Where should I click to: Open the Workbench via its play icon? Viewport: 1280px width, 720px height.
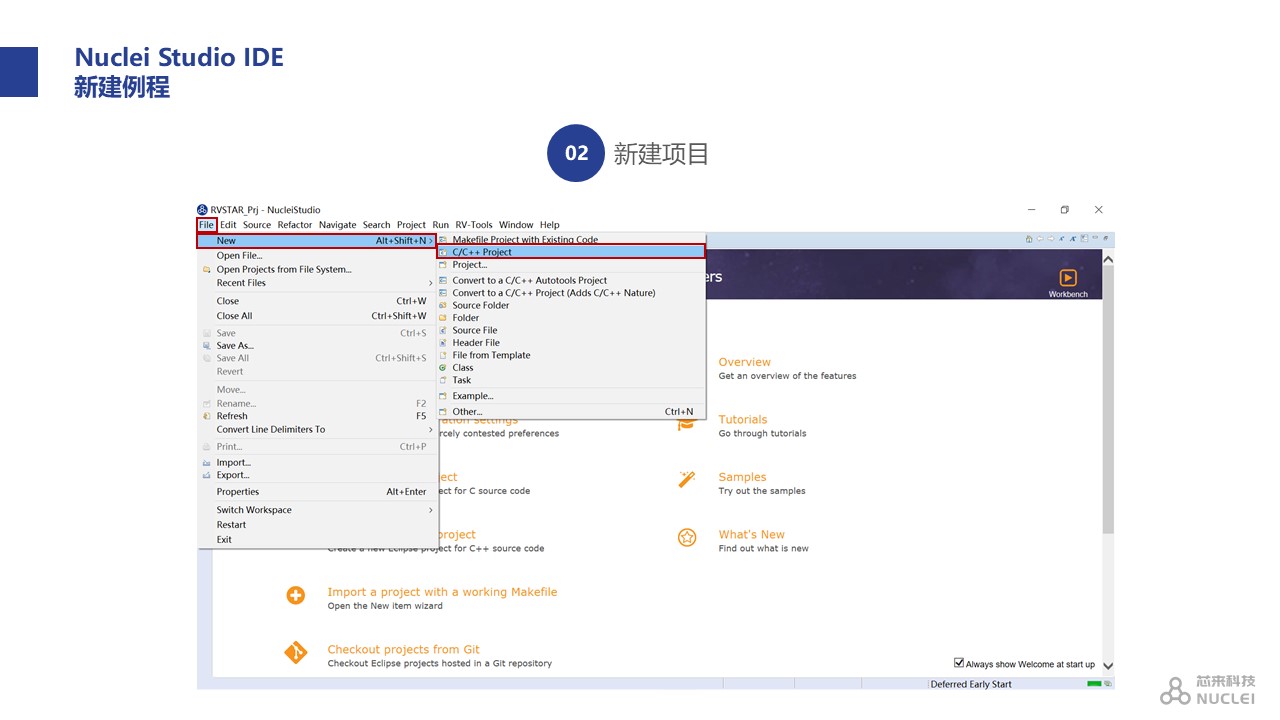coord(1068,277)
